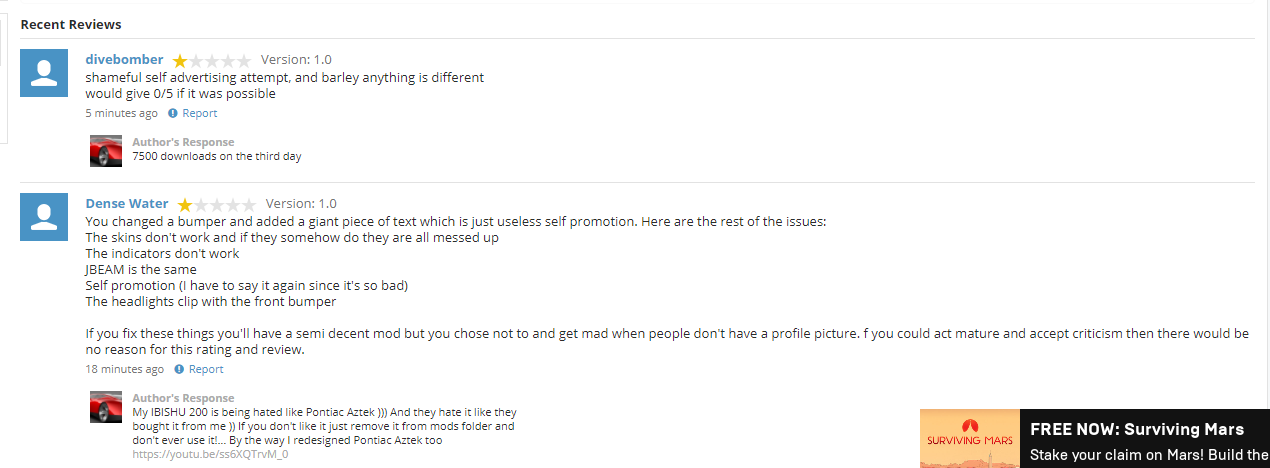Click the report icon under Dense Water's review
The width and height of the screenshot is (1270, 468).
pos(180,370)
